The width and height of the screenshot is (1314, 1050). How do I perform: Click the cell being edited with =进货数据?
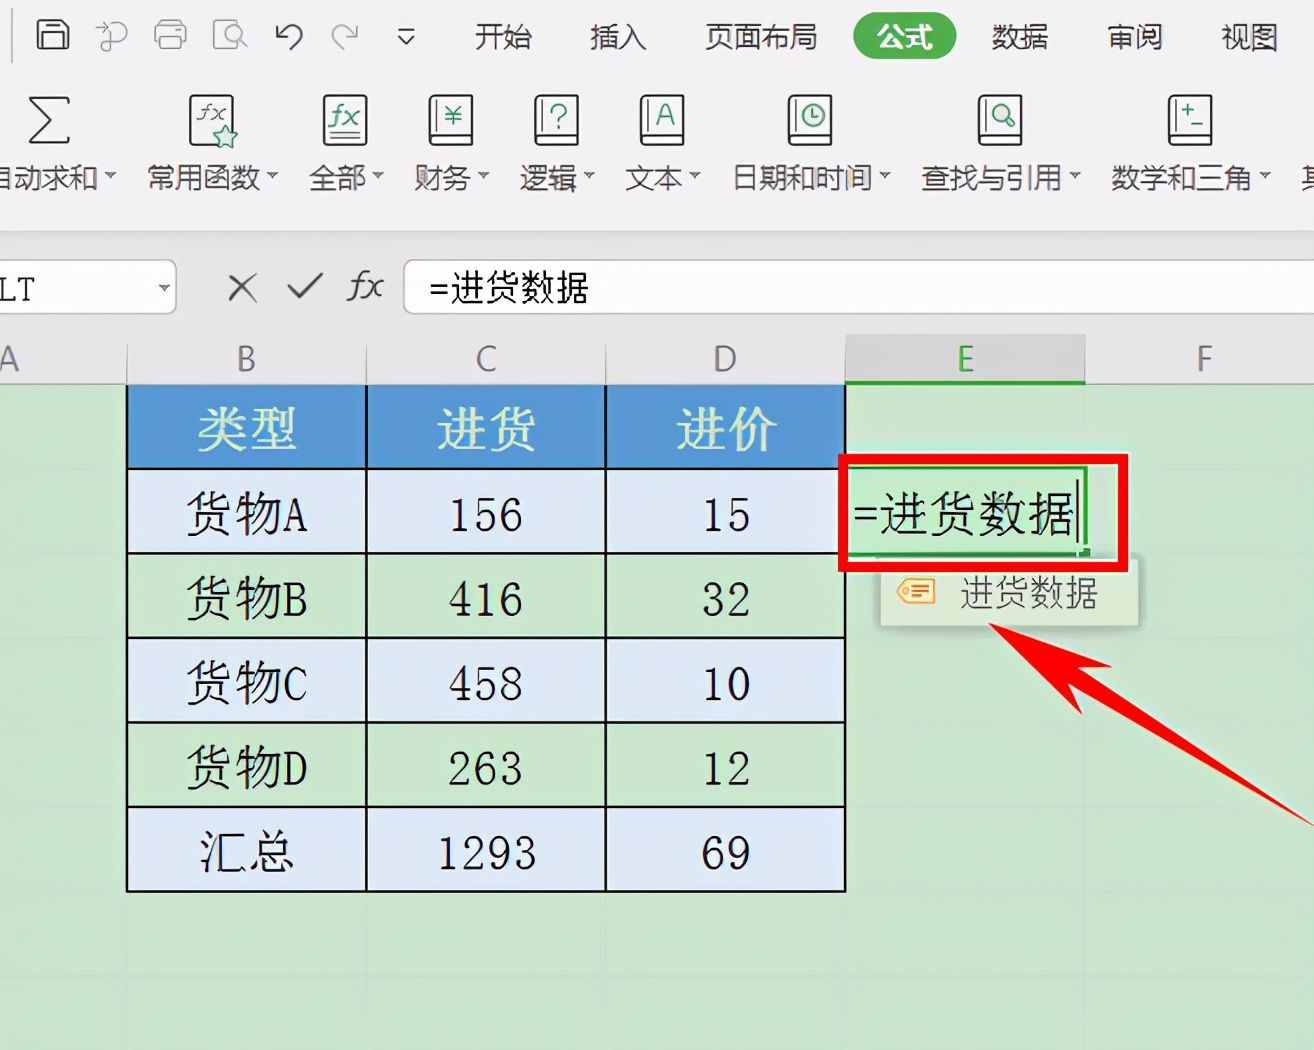point(966,512)
